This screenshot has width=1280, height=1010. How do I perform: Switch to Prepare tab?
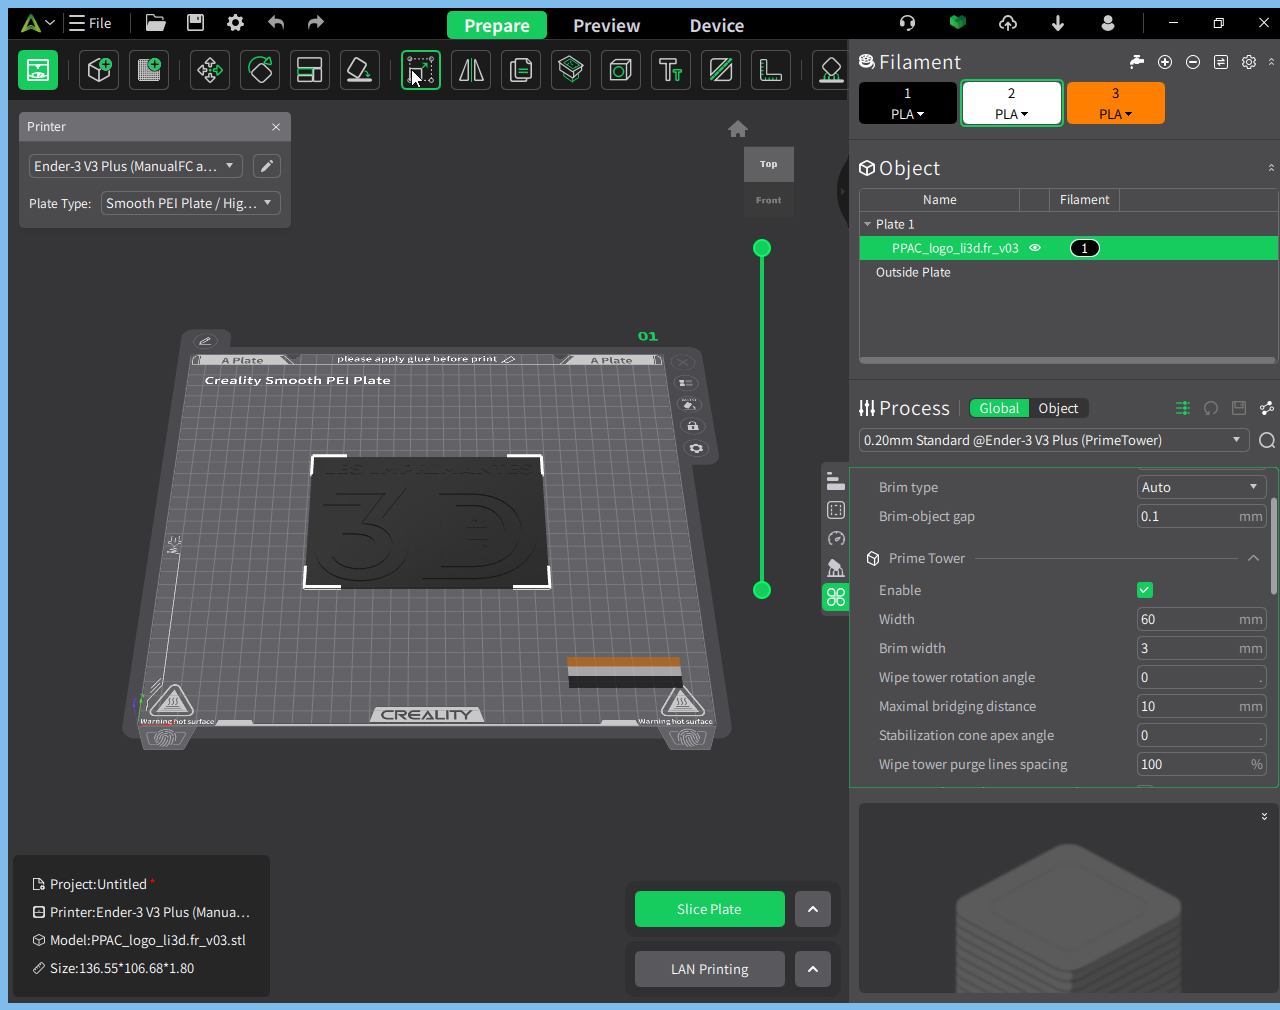click(497, 25)
